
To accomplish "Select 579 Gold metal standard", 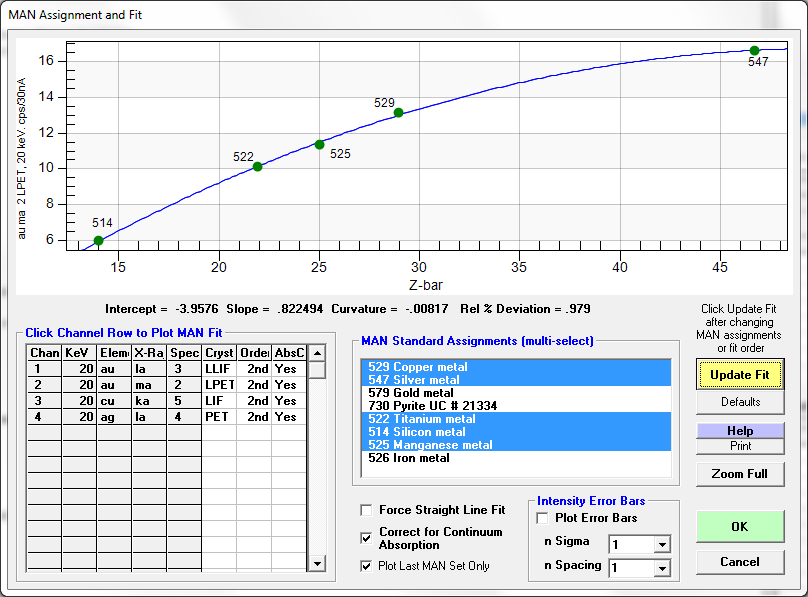I will (x=412, y=393).
